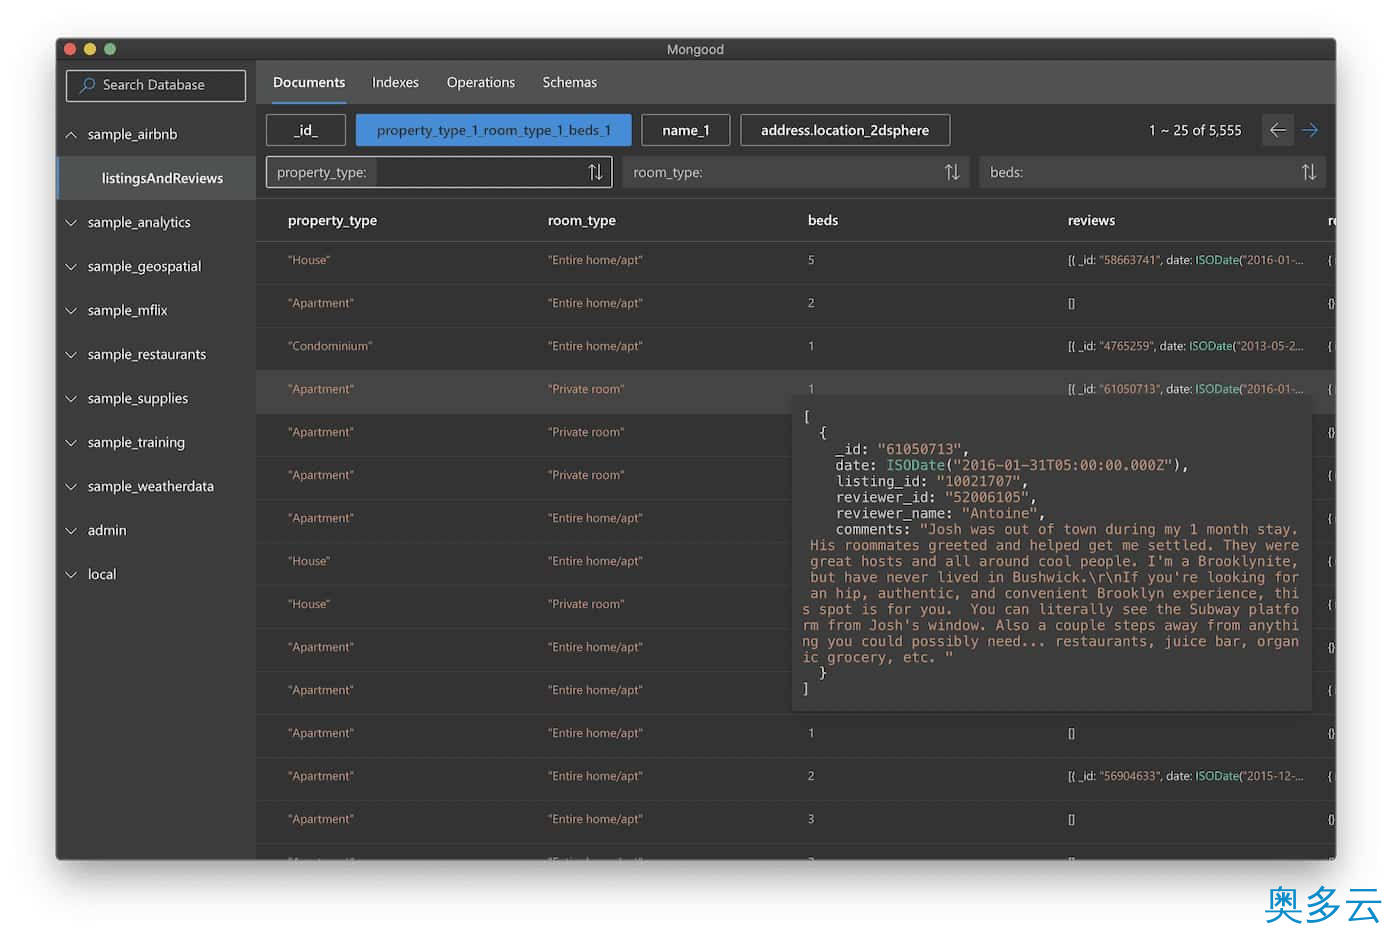The width and height of the screenshot is (1392, 934).
Task: Open the Documents tab
Action: pos(309,83)
